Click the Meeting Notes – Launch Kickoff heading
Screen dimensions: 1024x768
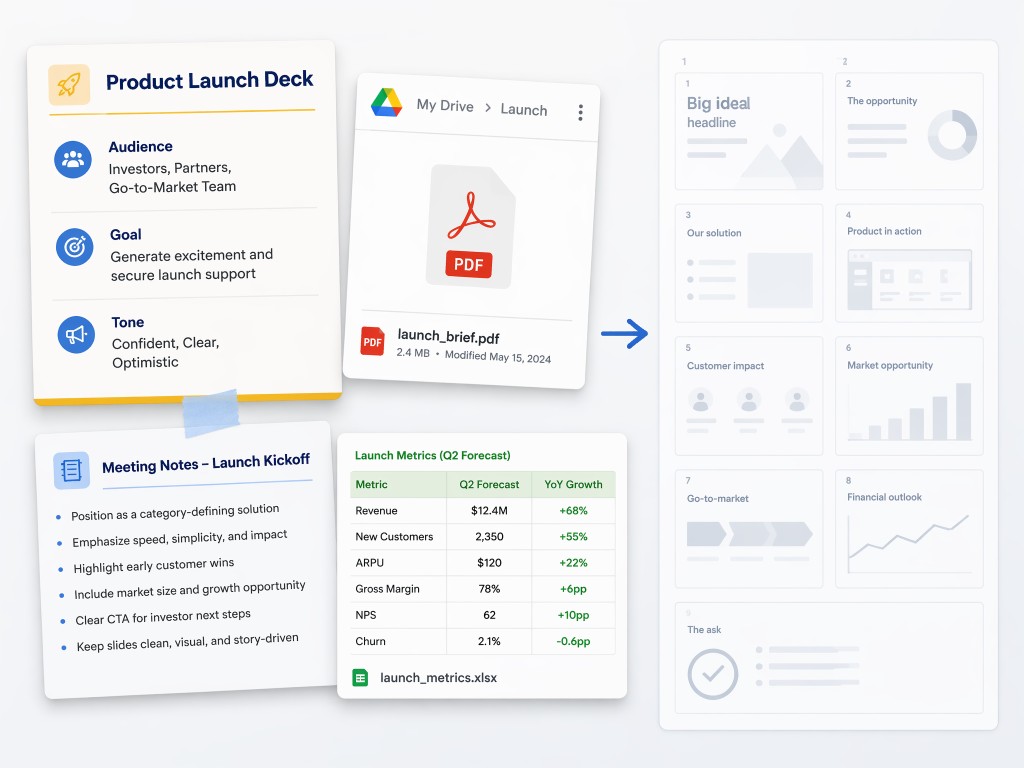point(206,463)
